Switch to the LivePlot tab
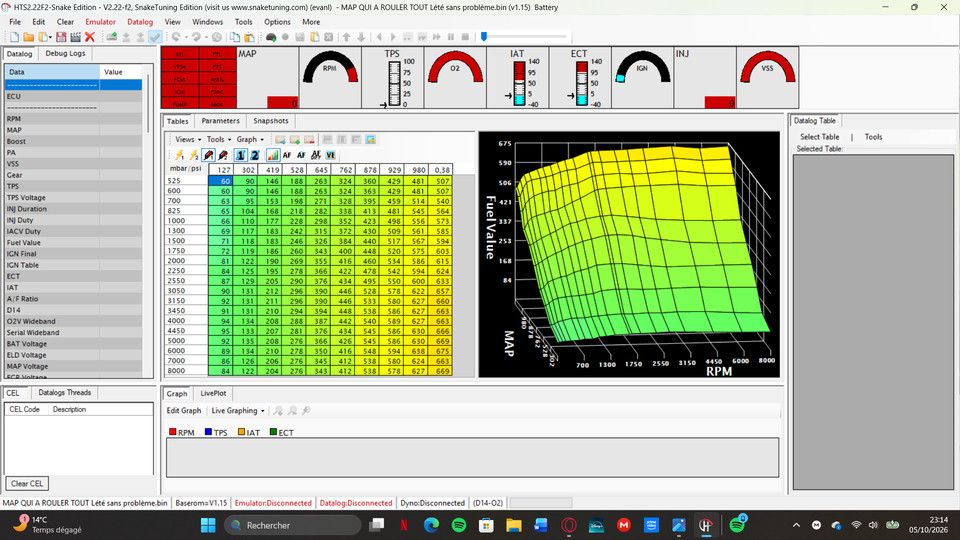This screenshot has width=960, height=540. pos(213,393)
